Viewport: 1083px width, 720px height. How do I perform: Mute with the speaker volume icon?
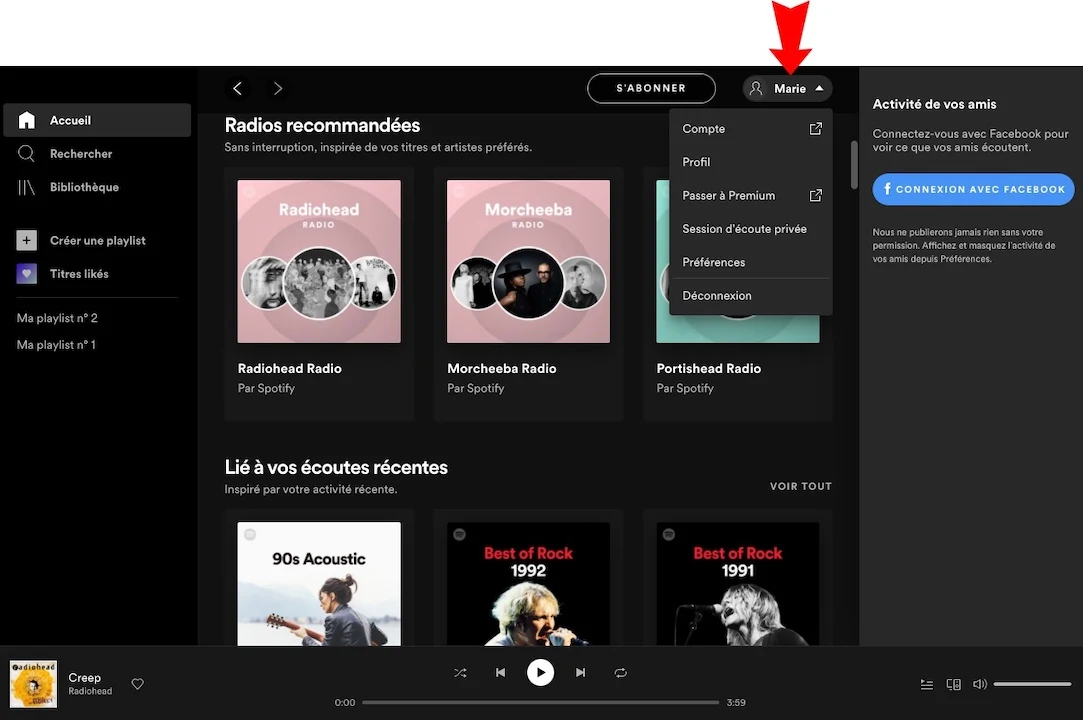pos(979,684)
